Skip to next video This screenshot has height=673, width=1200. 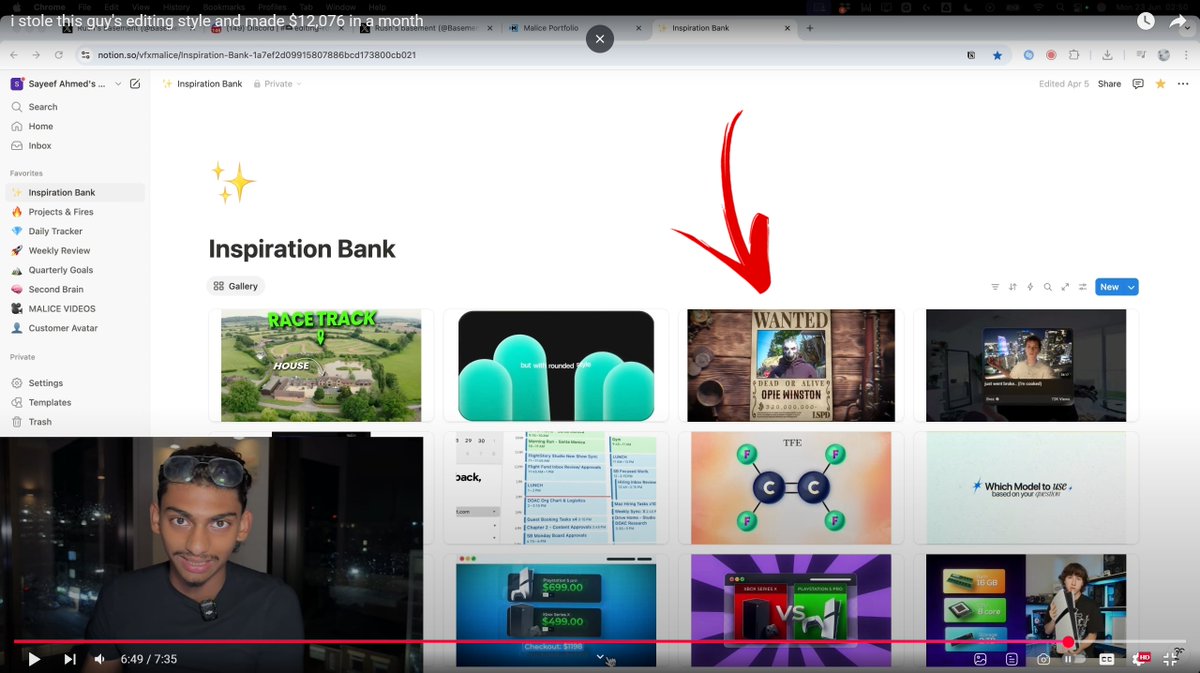[x=70, y=659]
